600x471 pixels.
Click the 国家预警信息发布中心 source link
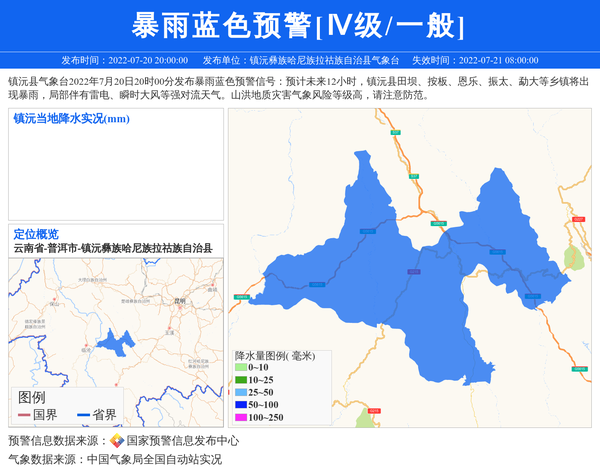pos(182,440)
